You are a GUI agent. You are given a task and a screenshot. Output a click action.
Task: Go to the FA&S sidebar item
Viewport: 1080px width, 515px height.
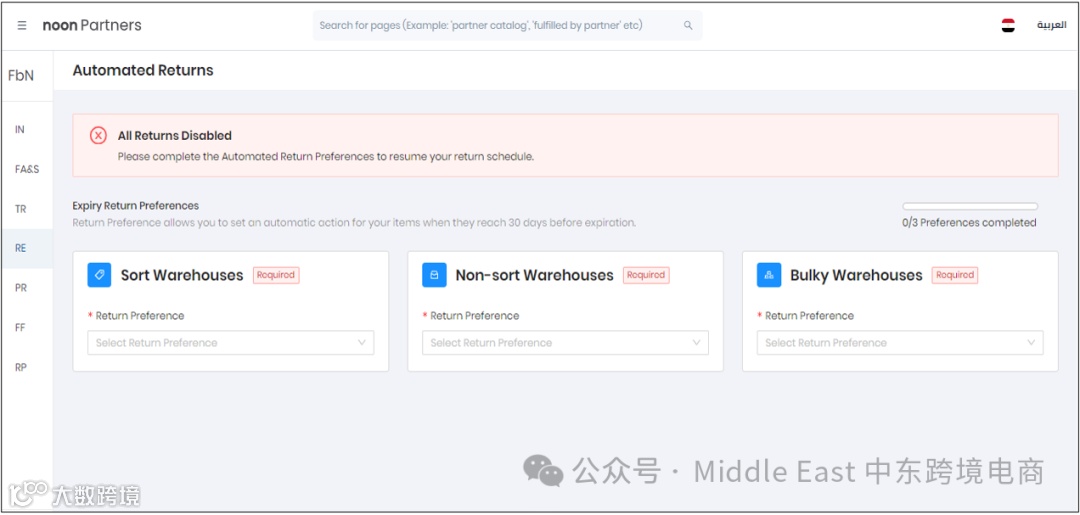(27, 169)
